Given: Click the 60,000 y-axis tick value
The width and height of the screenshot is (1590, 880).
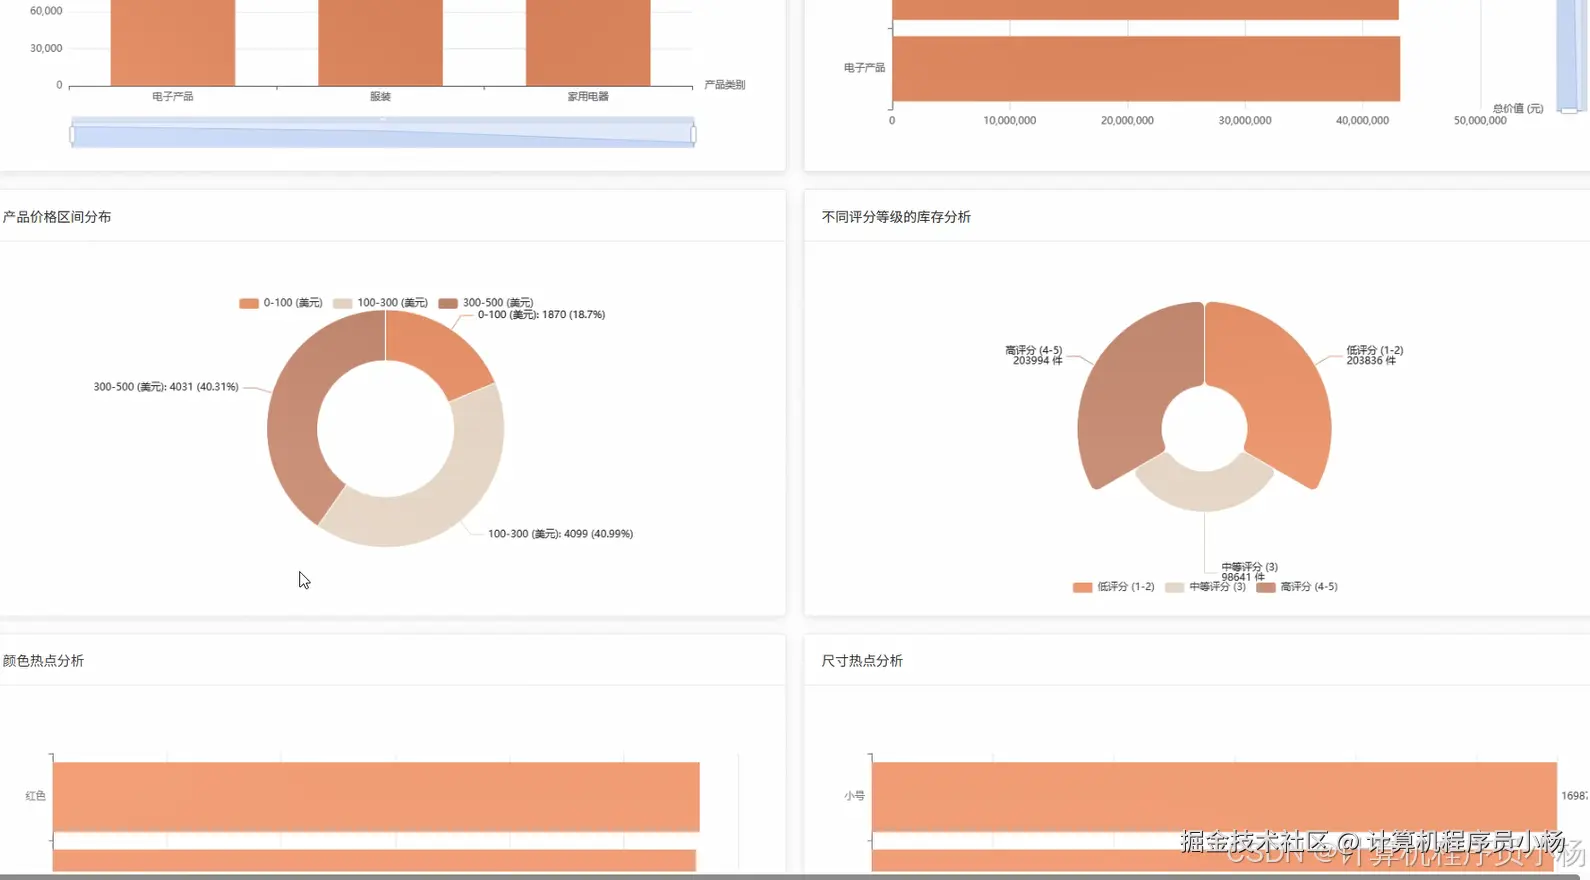Looking at the screenshot, I should (x=46, y=11).
